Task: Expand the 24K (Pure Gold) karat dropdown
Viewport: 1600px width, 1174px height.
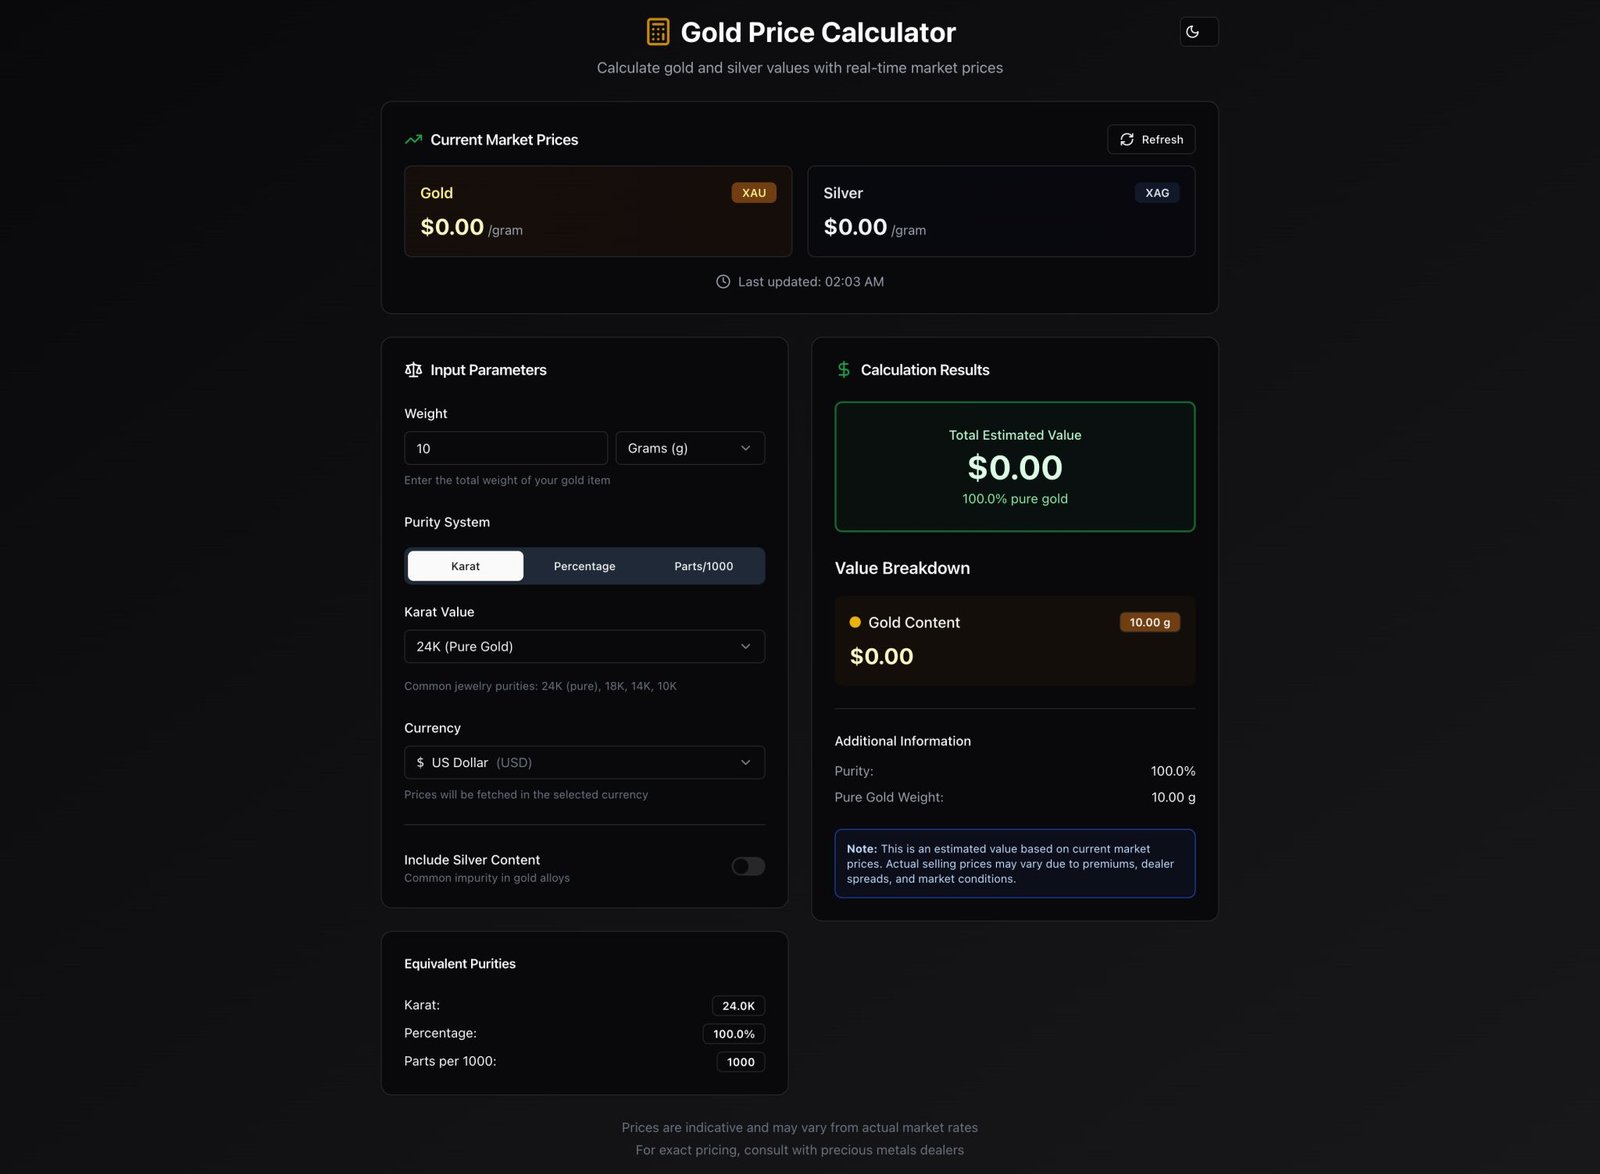Action: coord(584,647)
